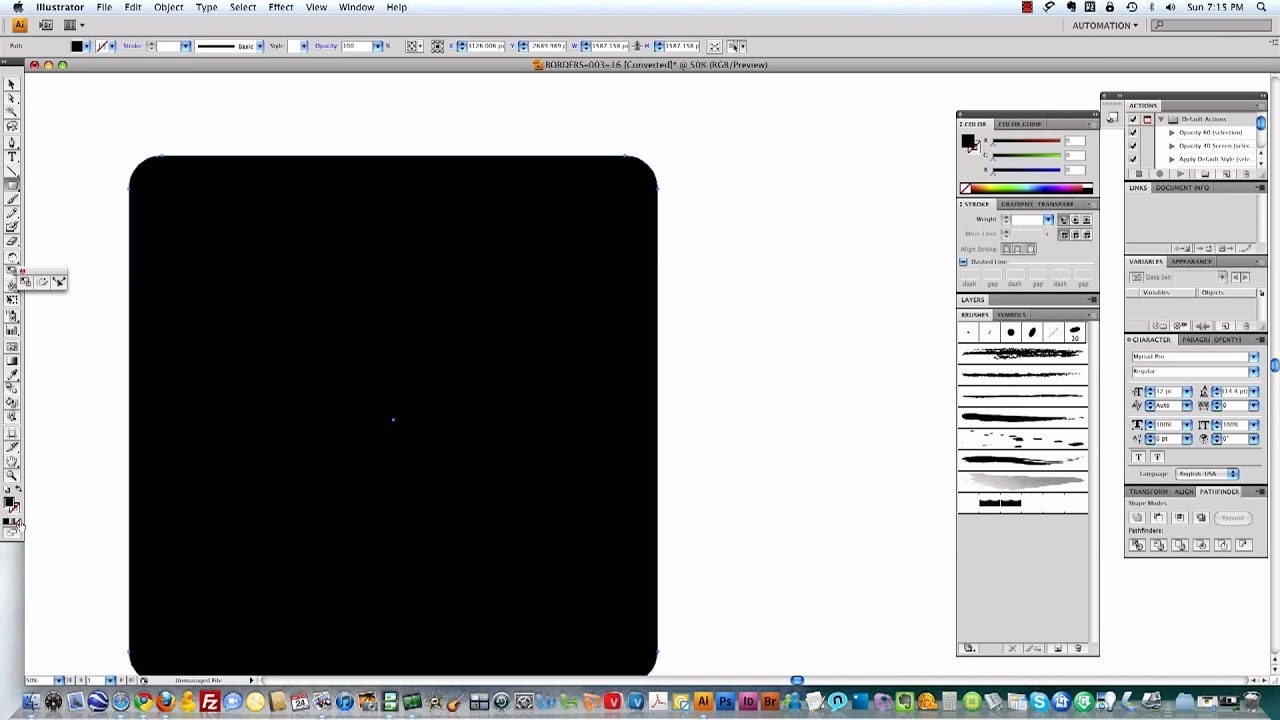Select the Magic Wand tool
1280x720 pixels.
tap(12, 112)
